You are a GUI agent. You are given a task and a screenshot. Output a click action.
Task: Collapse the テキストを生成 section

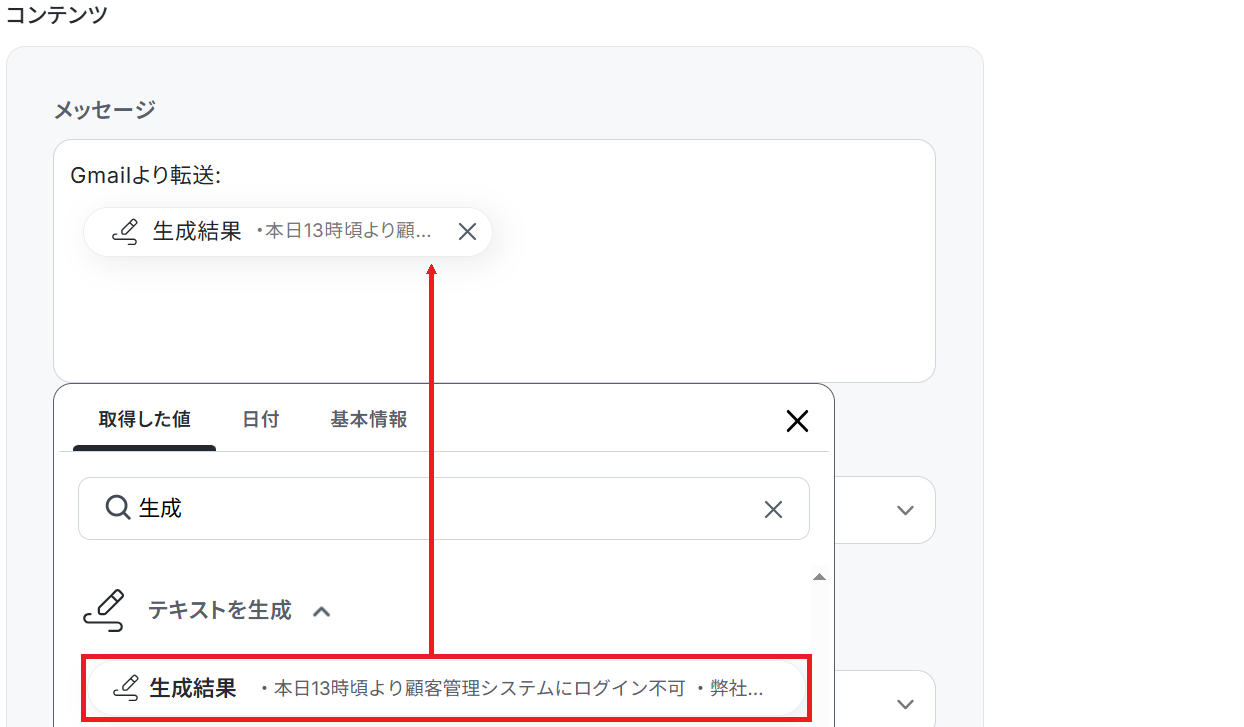point(321,611)
